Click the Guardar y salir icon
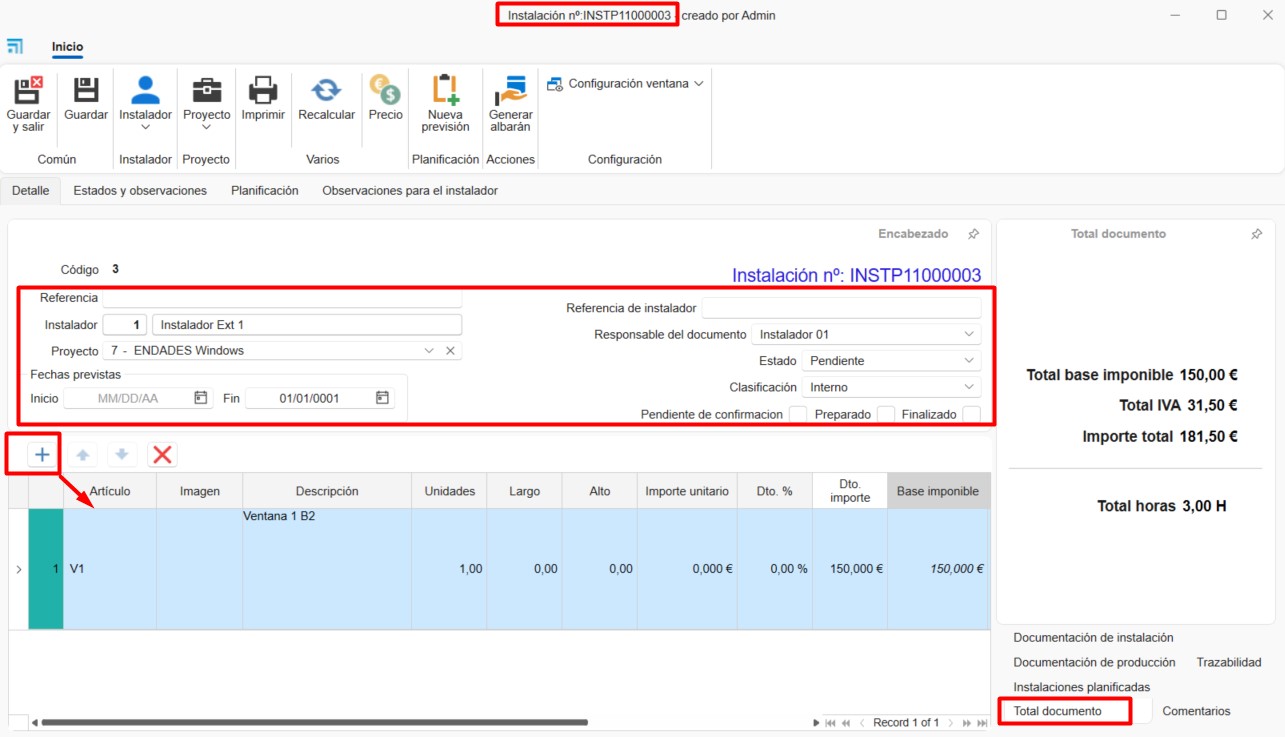 (28, 91)
